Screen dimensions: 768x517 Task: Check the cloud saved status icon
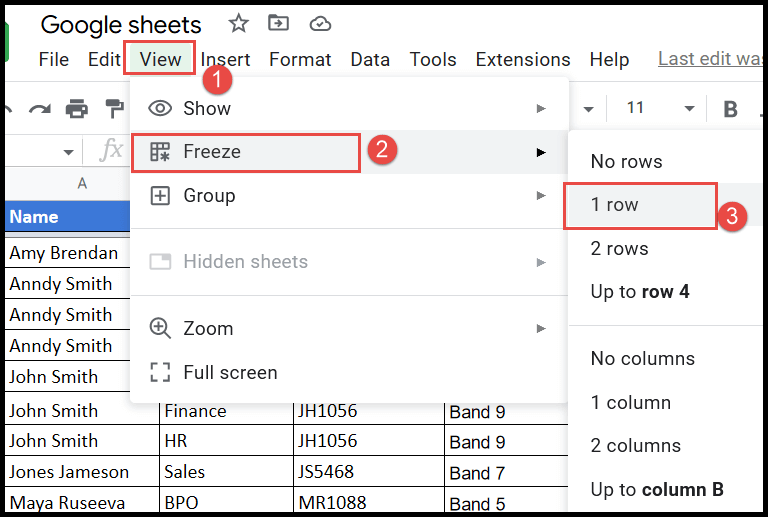pos(320,24)
